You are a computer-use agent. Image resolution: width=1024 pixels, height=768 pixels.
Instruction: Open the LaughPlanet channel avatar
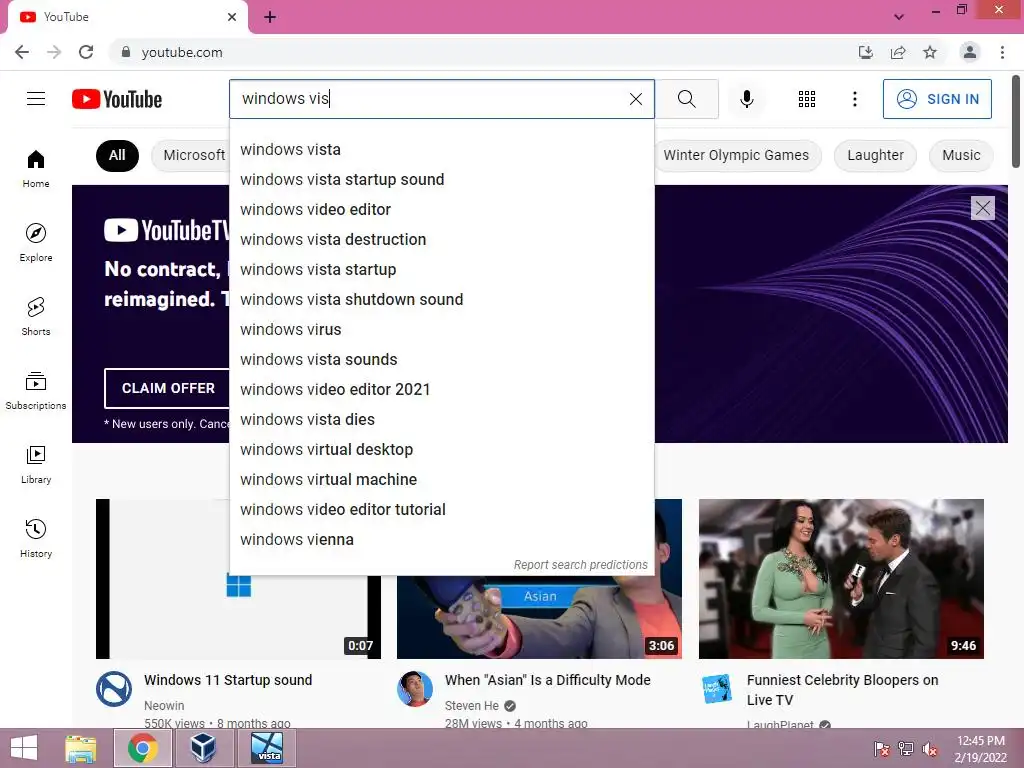(x=716, y=688)
